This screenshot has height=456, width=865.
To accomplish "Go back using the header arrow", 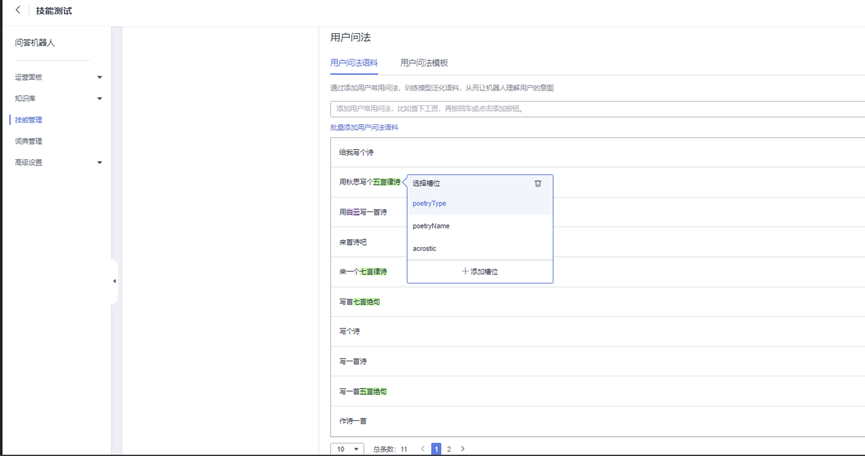I will pyautogui.click(x=18, y=10).
